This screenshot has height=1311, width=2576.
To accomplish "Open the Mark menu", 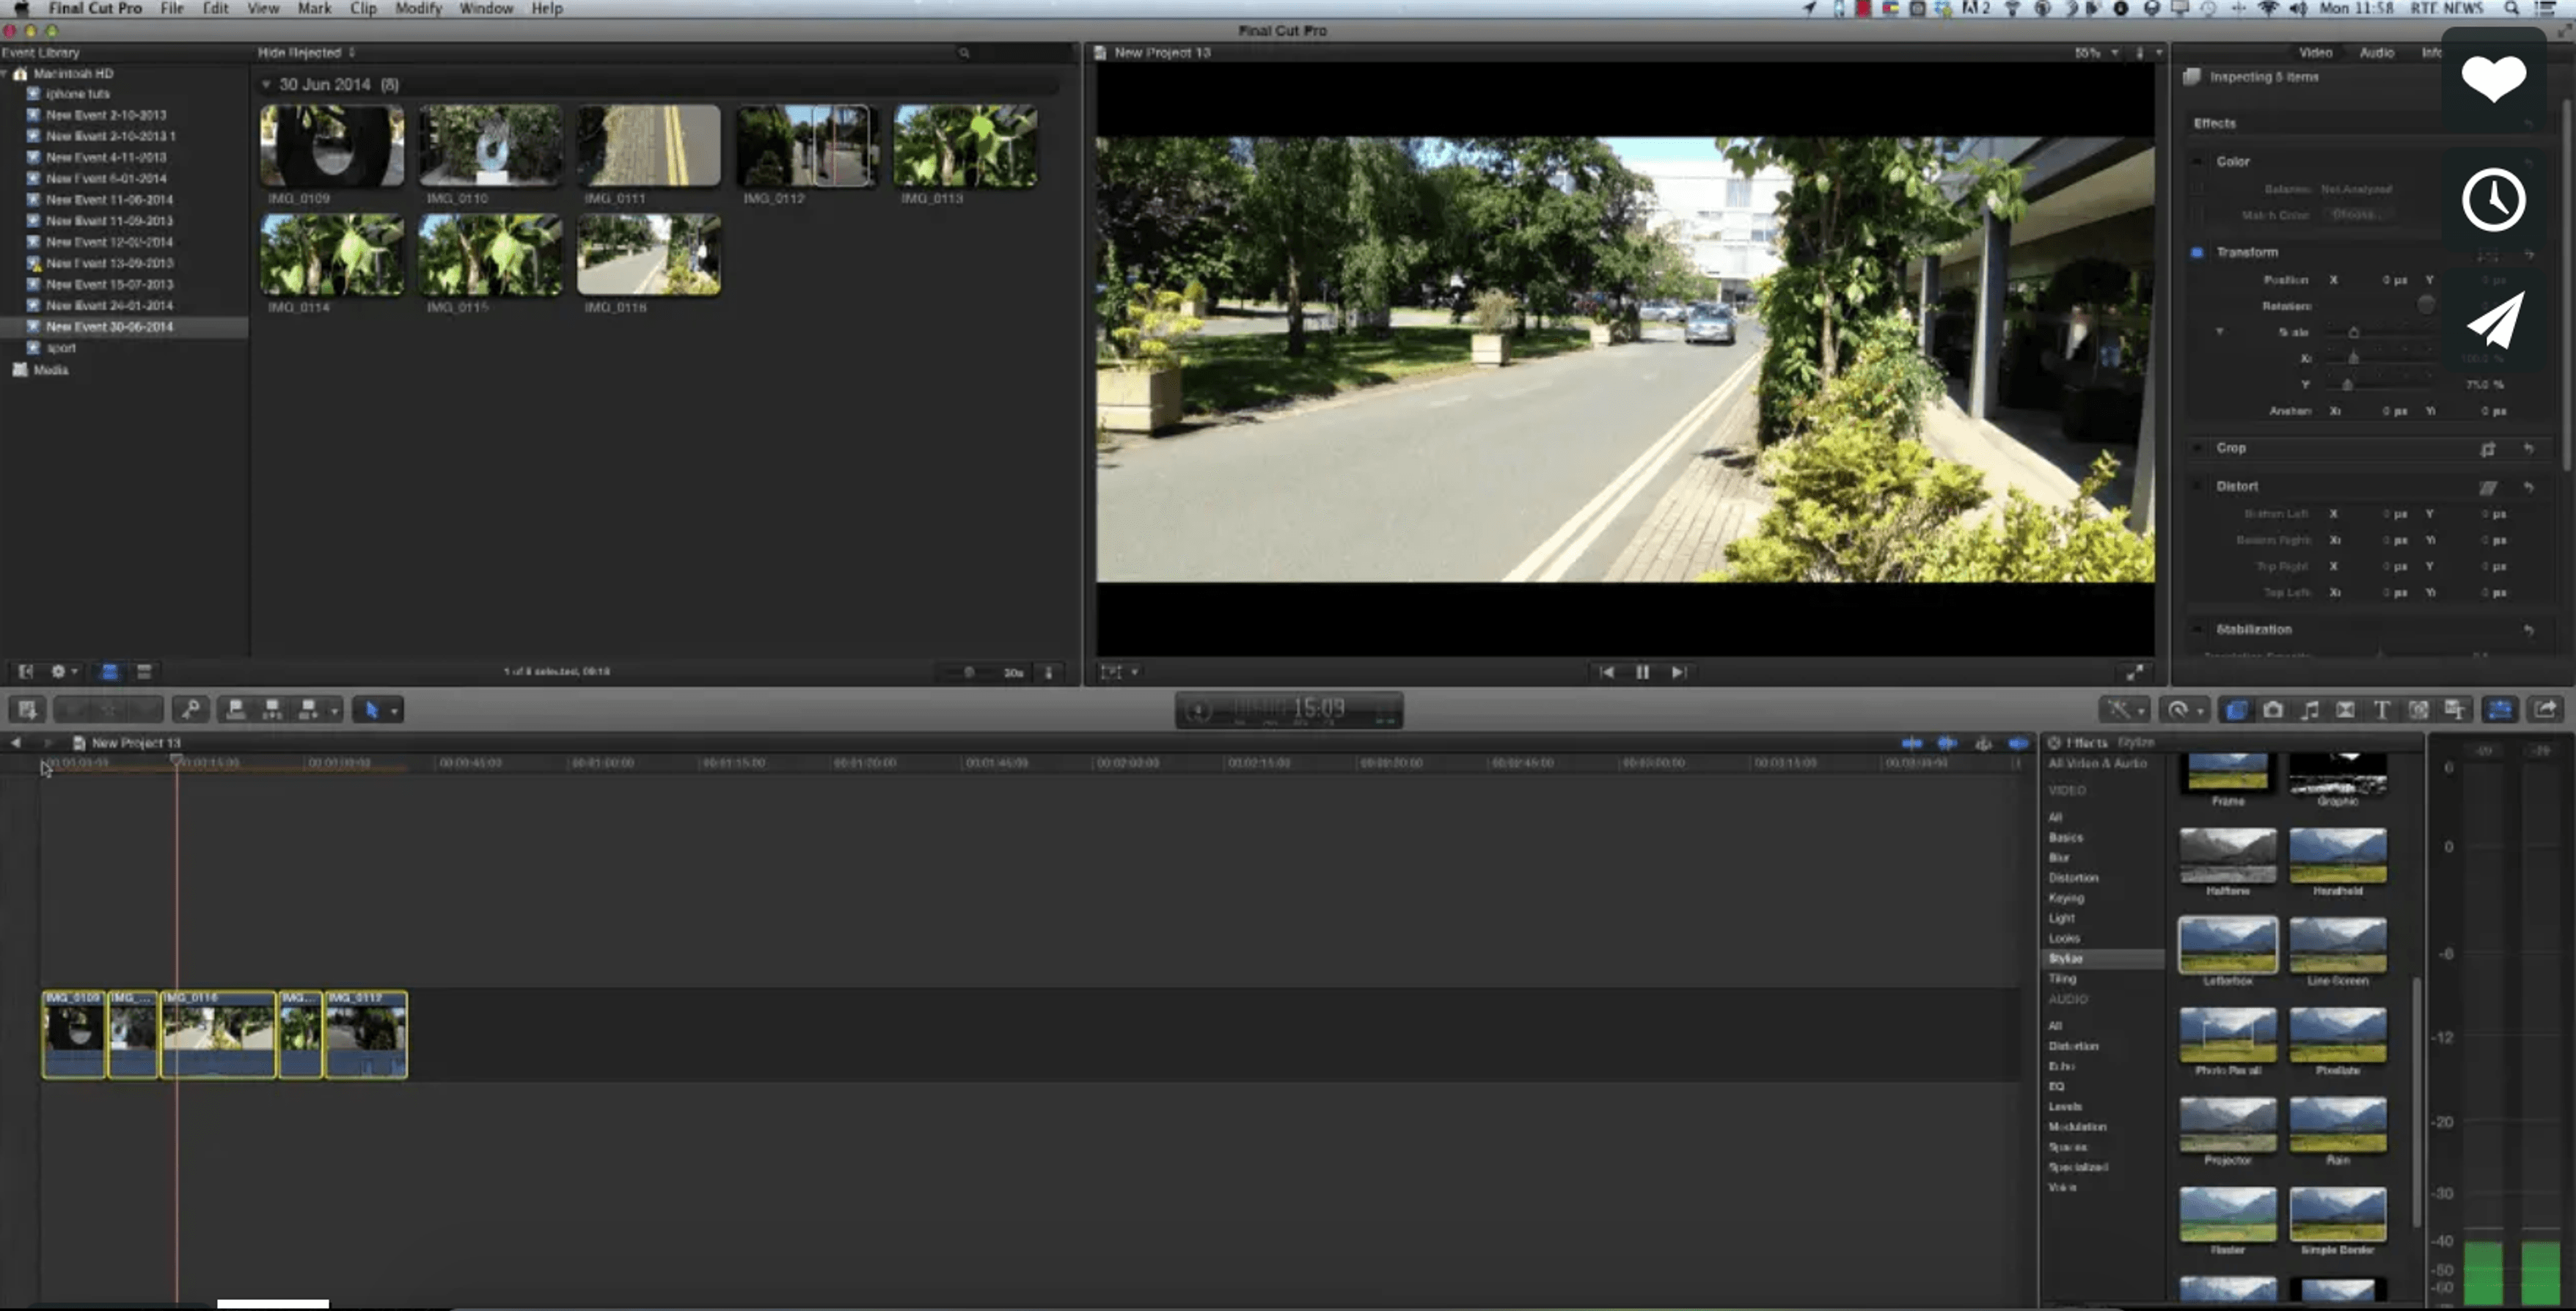I will click(x=314, y=8).
